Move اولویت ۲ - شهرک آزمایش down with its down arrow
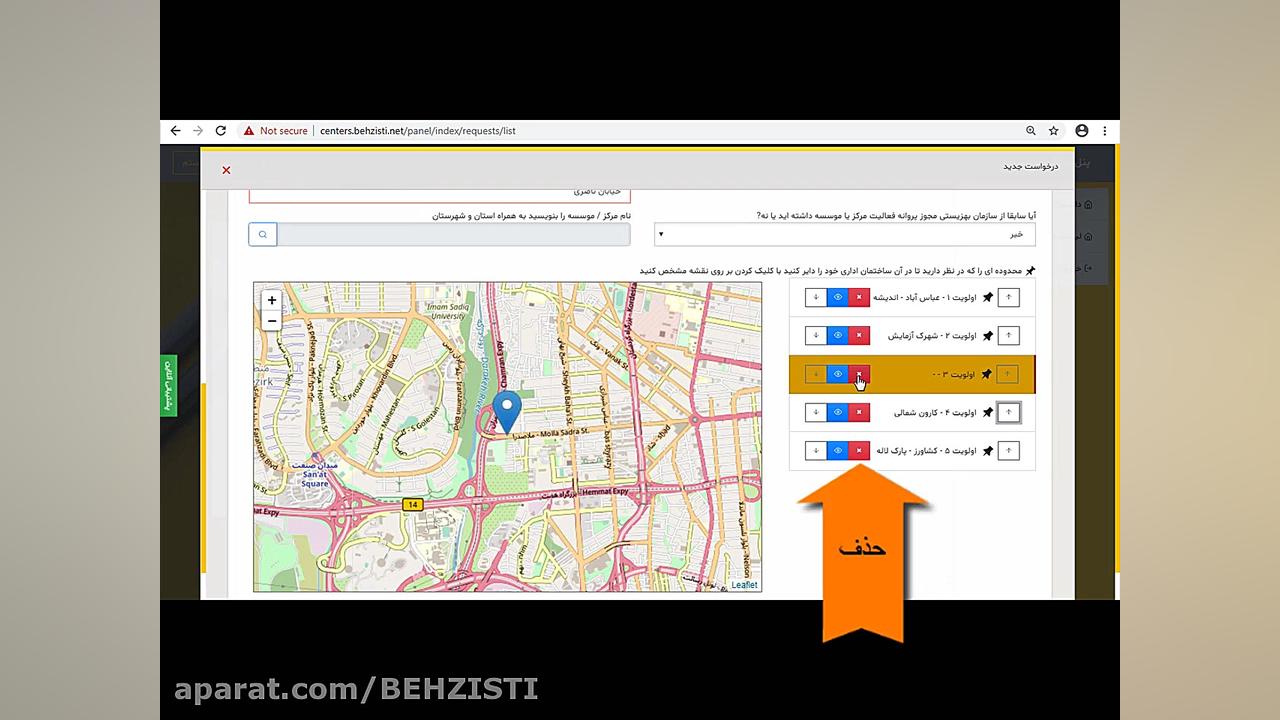The image size is (1280, 720). [x=816, y=335]
